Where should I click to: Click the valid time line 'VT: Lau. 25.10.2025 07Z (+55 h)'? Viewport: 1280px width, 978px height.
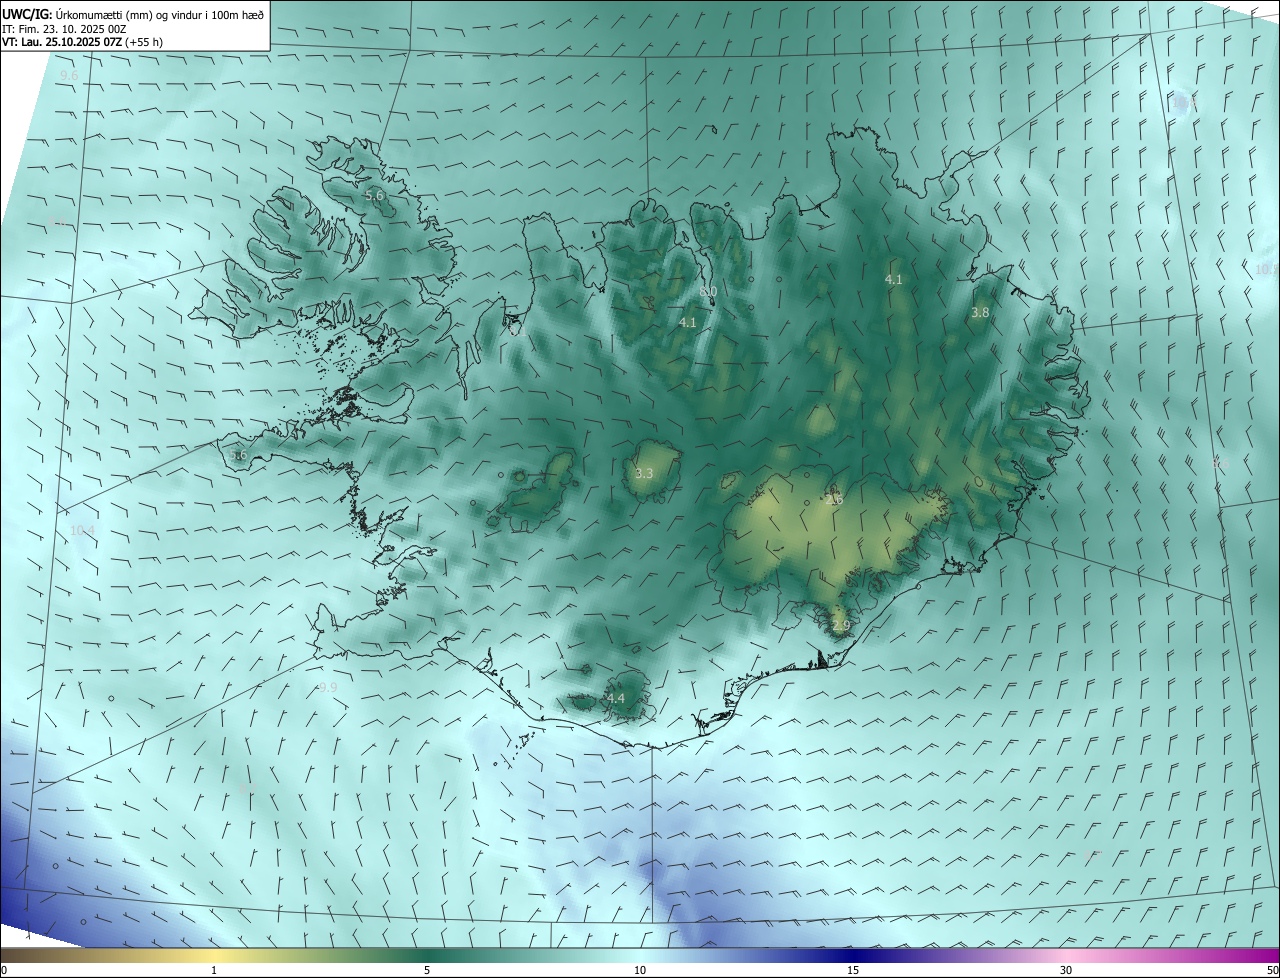82,42
